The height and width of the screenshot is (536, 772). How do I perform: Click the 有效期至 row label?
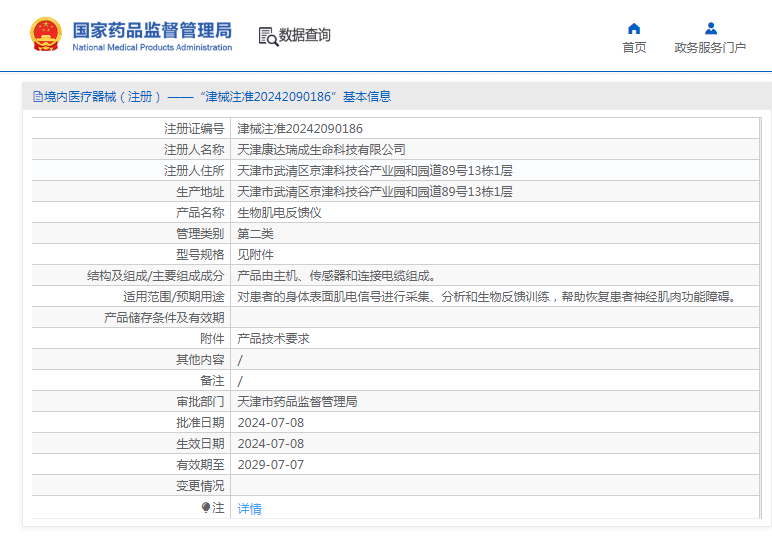pyautogui.click(x=200, y=465)
